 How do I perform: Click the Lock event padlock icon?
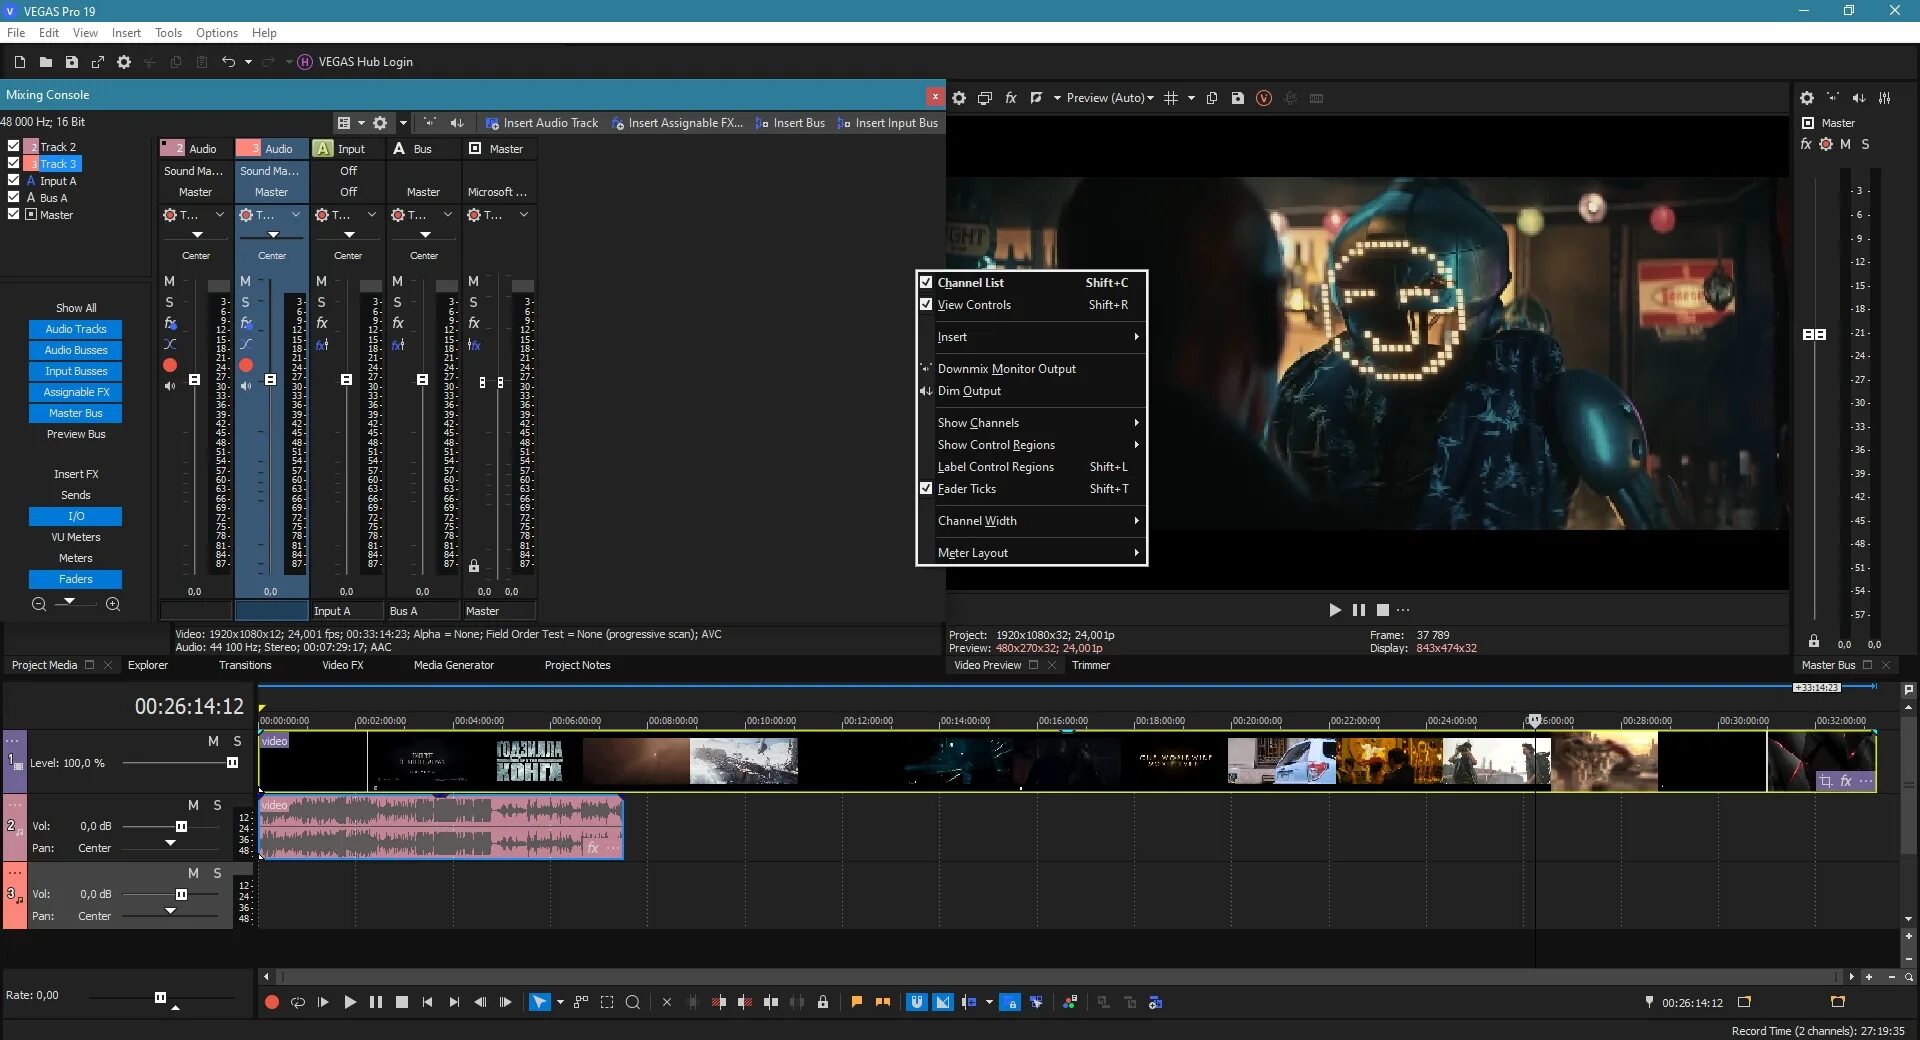tap(823, 1002)
